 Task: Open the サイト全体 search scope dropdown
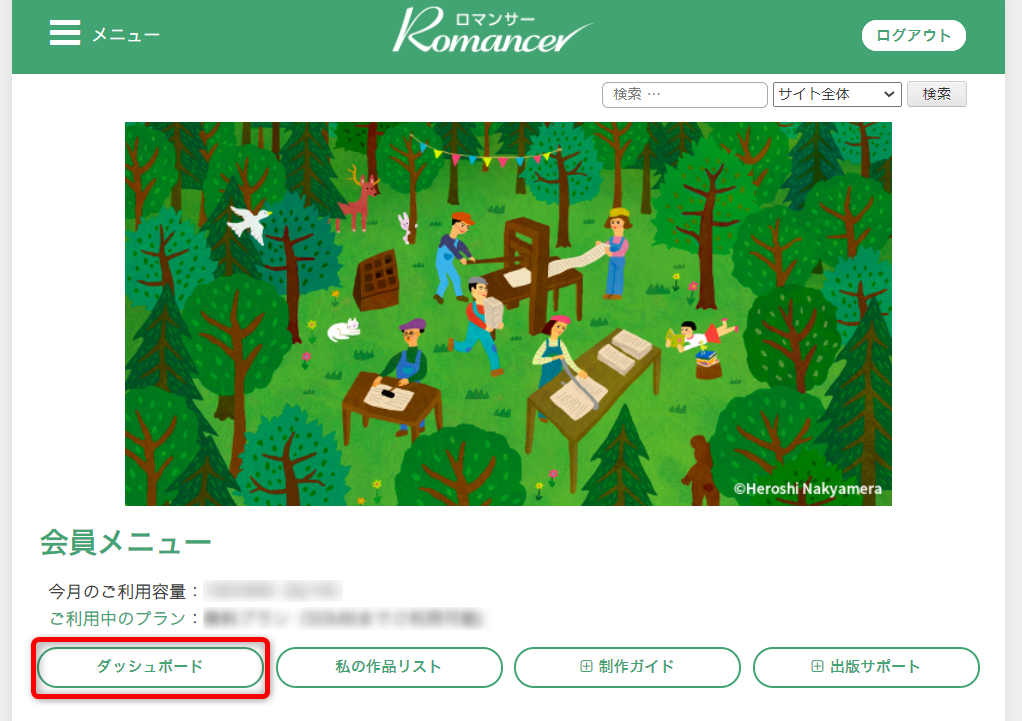coord(837,94)
